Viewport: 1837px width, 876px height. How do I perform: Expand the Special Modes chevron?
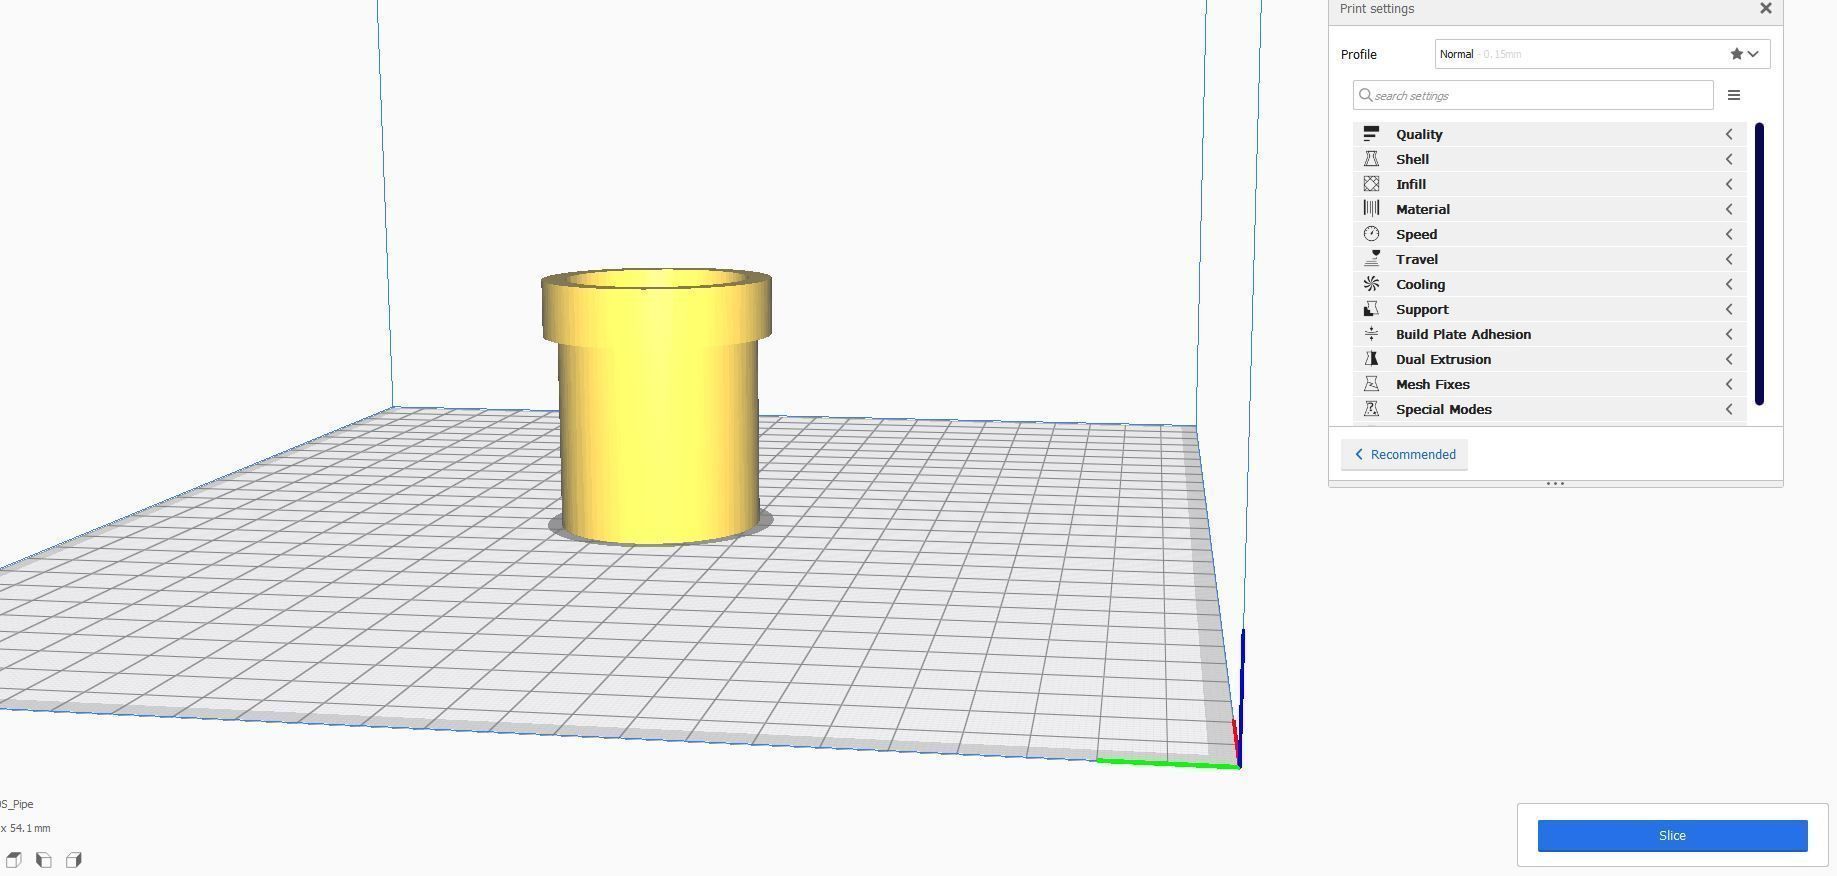coord(1729,409)
